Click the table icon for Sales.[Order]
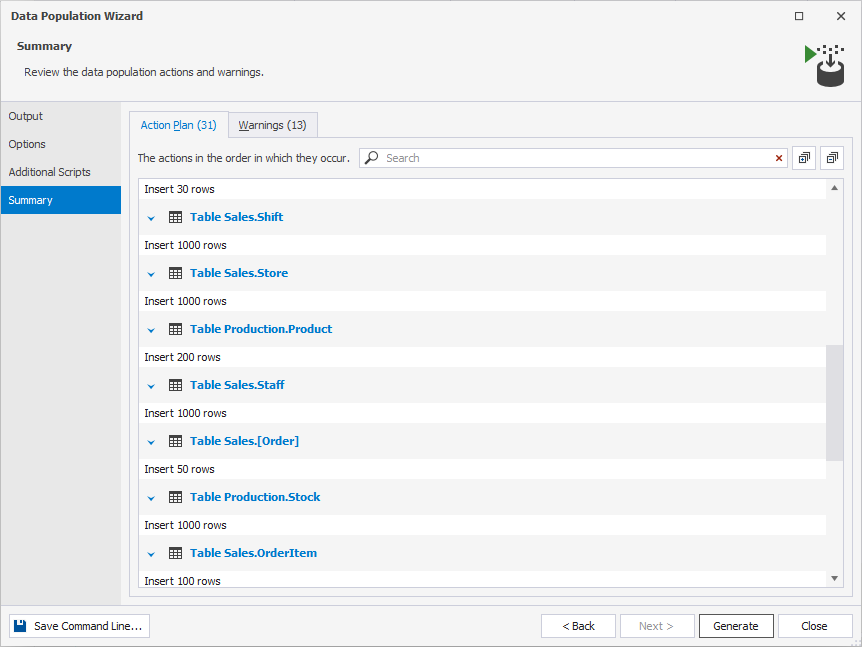The height and width of the screenshot is (647, 862). pyautogui.click(x=175, y=441)
